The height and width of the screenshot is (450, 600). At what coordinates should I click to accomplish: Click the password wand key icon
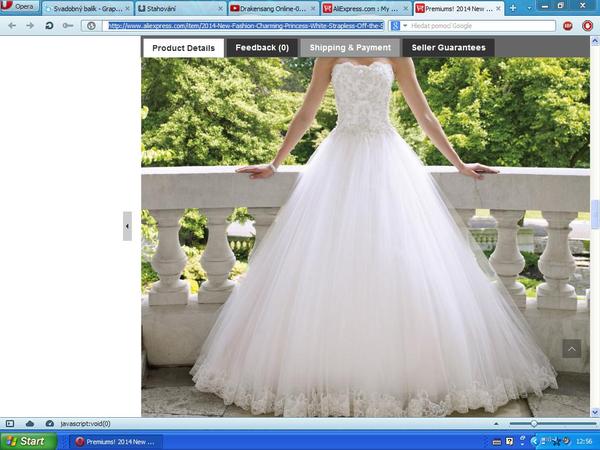(x=68, y=25)
